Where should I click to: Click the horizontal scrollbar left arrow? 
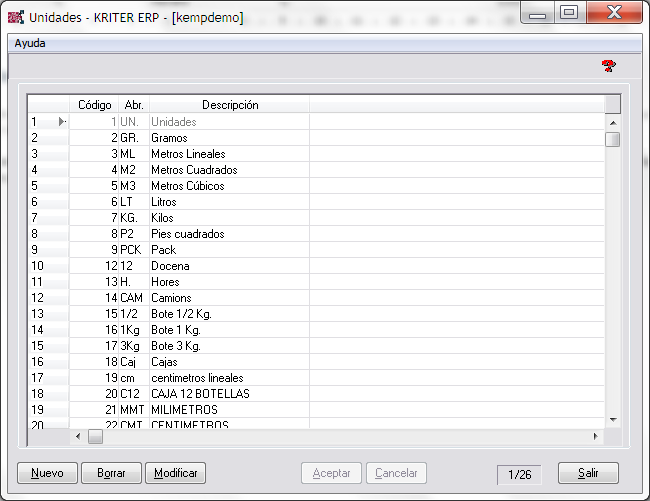tap(76, 437)
